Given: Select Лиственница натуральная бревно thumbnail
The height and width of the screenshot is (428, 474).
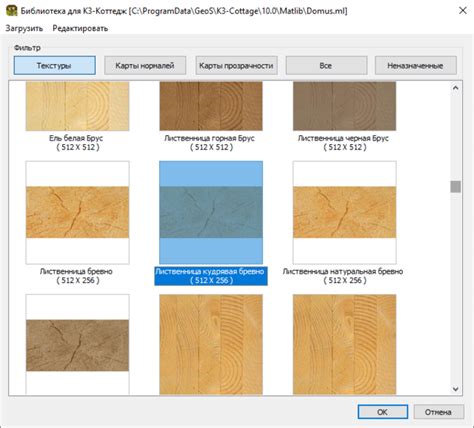Looking at the screenshot, I should click(x=345, y=213).
